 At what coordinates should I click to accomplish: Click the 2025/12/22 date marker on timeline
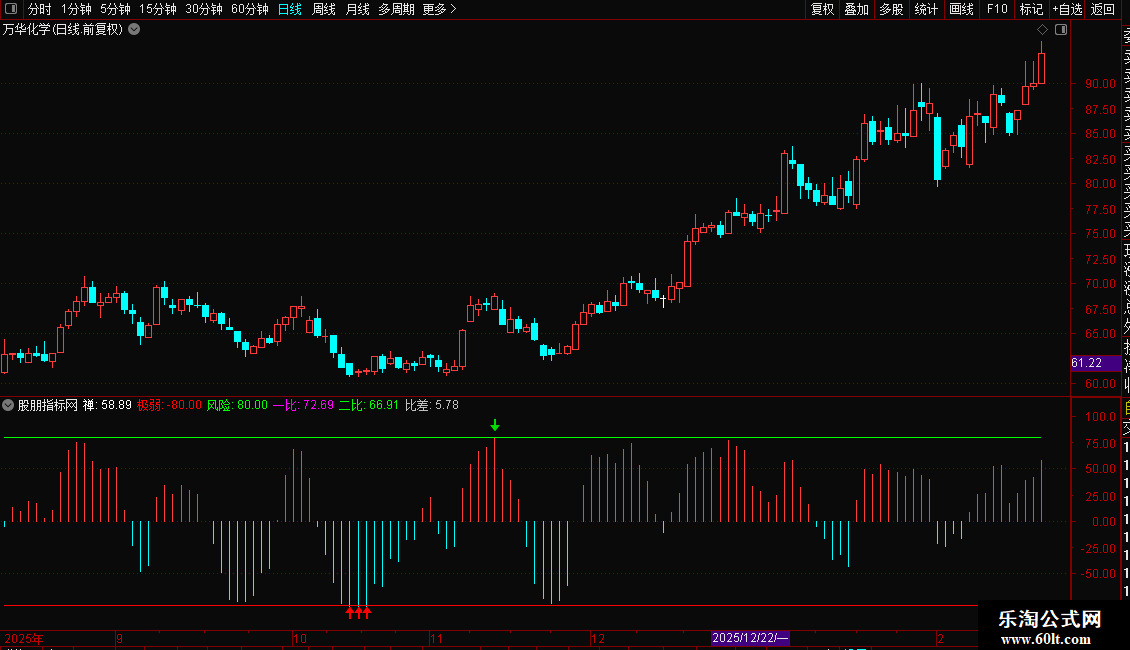[750, 638]
